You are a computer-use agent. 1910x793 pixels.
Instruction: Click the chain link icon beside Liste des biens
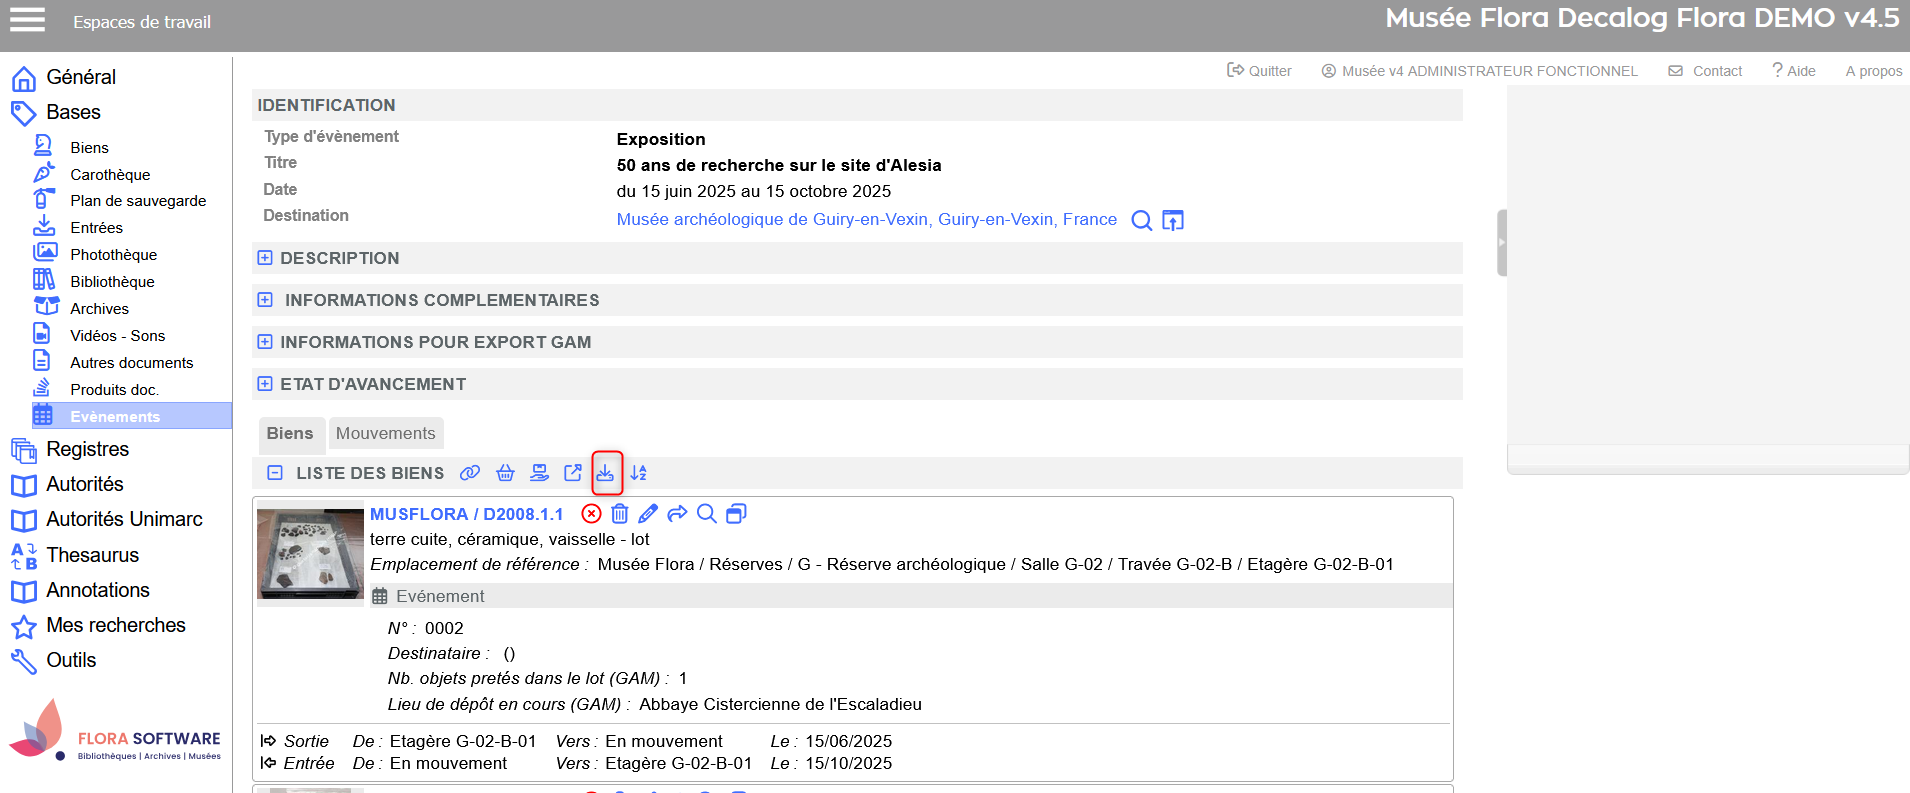[x=470, y=473]
